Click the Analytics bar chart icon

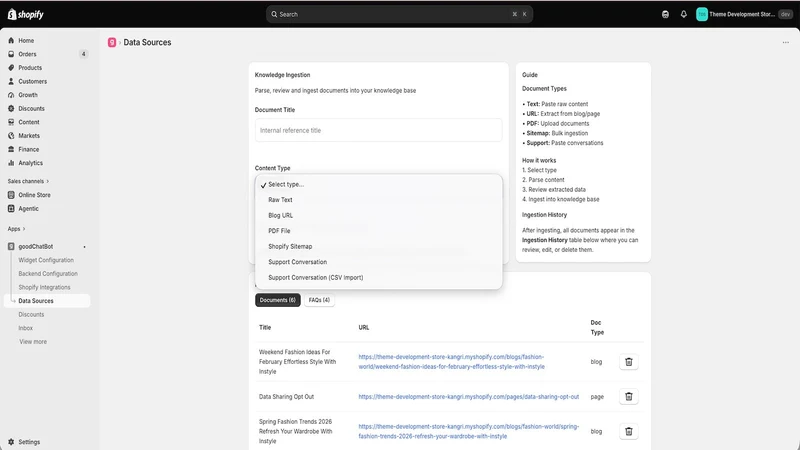(x=11, y=163)
